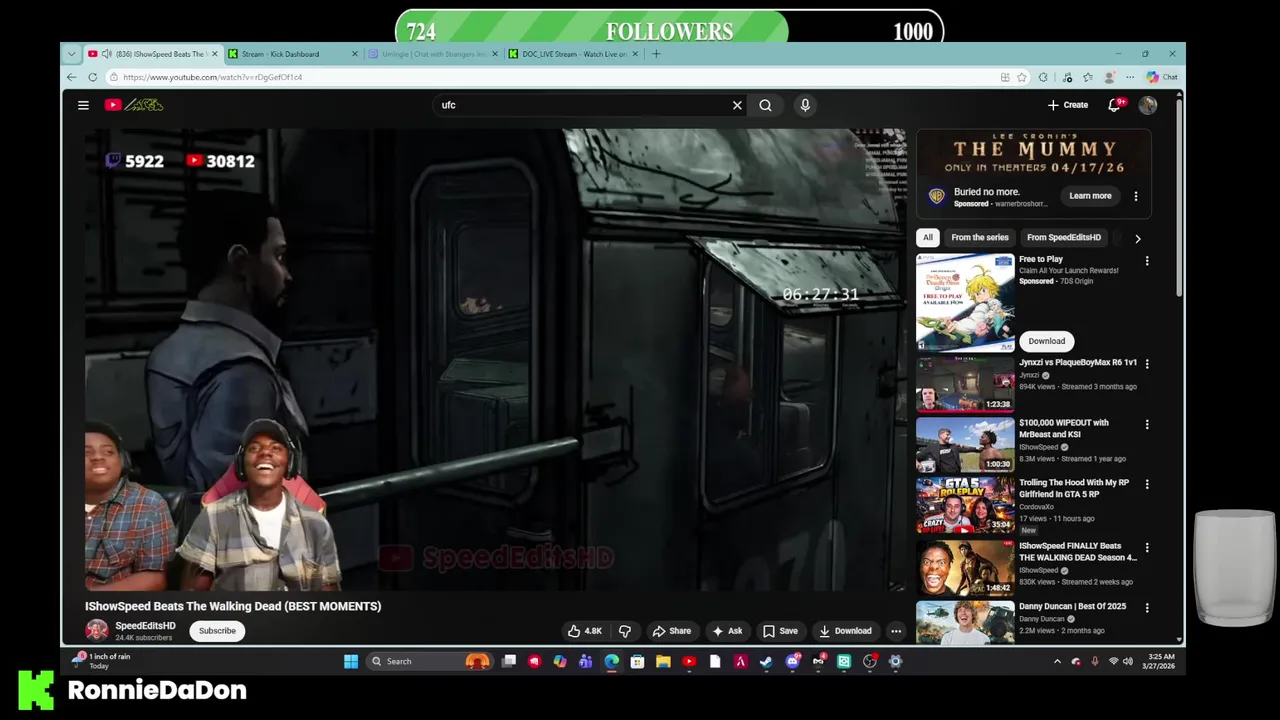Click the video player to pause
The image size is (1280, 720).
[495, 360]
